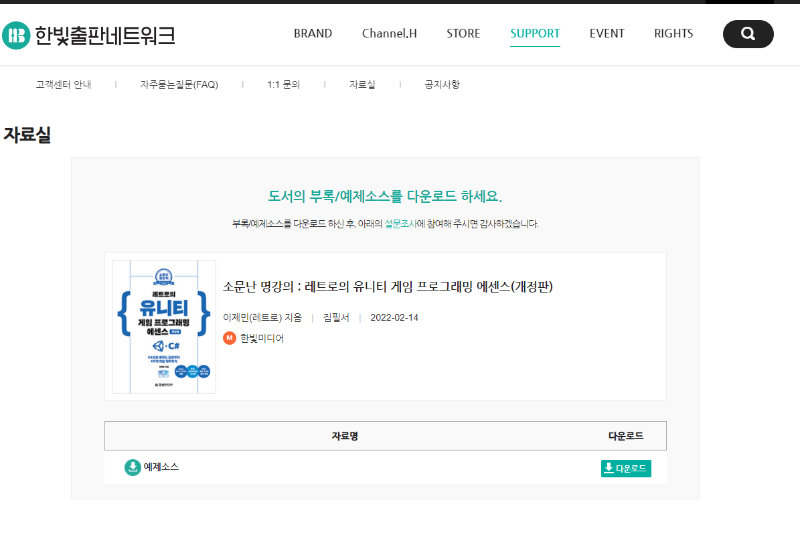800x552 pixels.
Task: Click the orange M publisher badge
Action: [x=230, y=338]
